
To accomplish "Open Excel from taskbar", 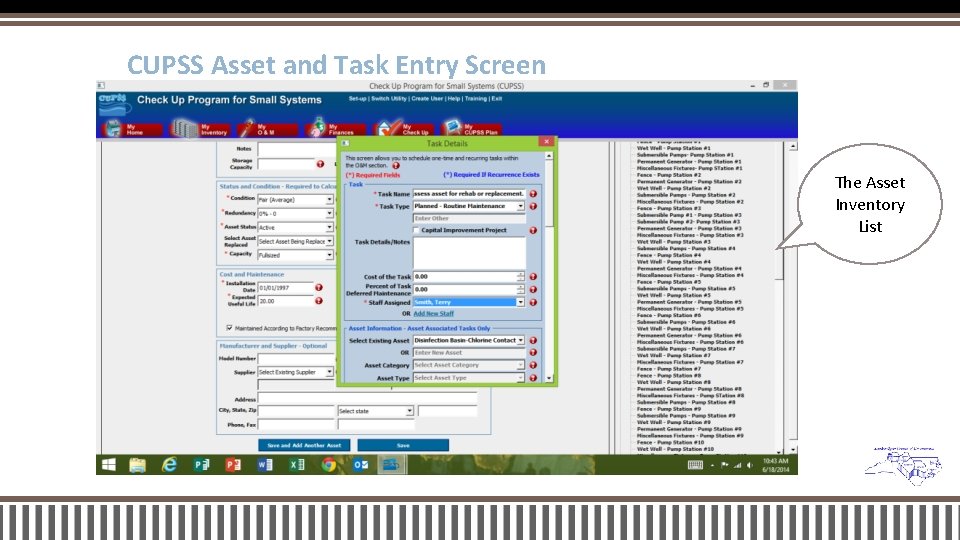I will pos(297,465).
